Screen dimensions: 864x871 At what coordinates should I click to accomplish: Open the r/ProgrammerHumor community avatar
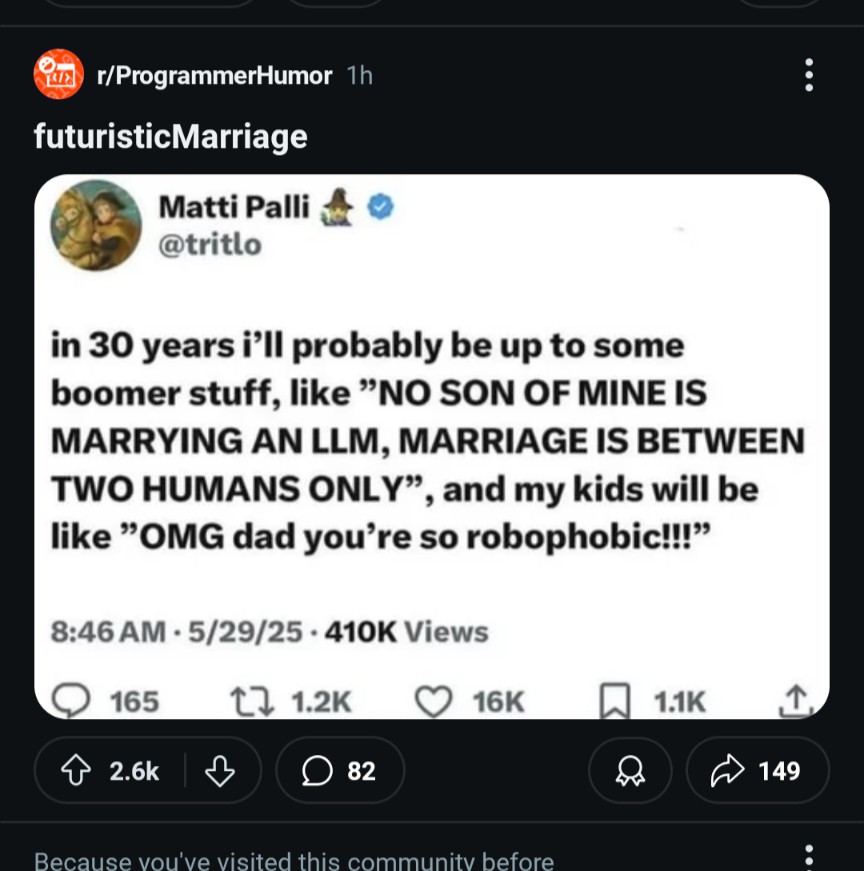pos(58,74)
